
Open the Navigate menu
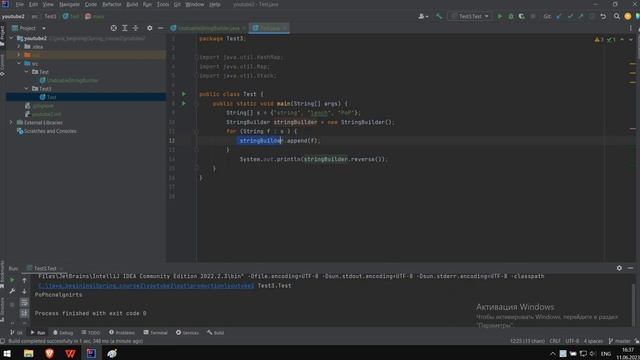(x=69, y=4)
